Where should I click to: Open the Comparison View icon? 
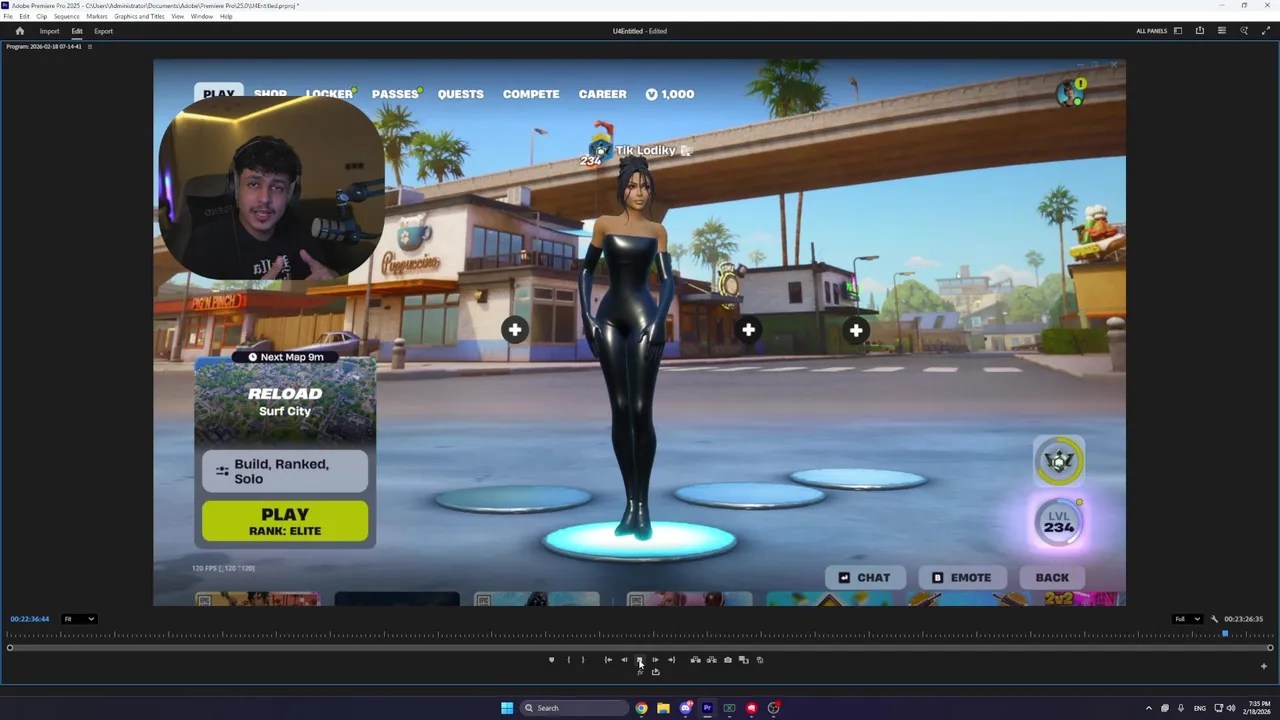[x=743, y=660]
